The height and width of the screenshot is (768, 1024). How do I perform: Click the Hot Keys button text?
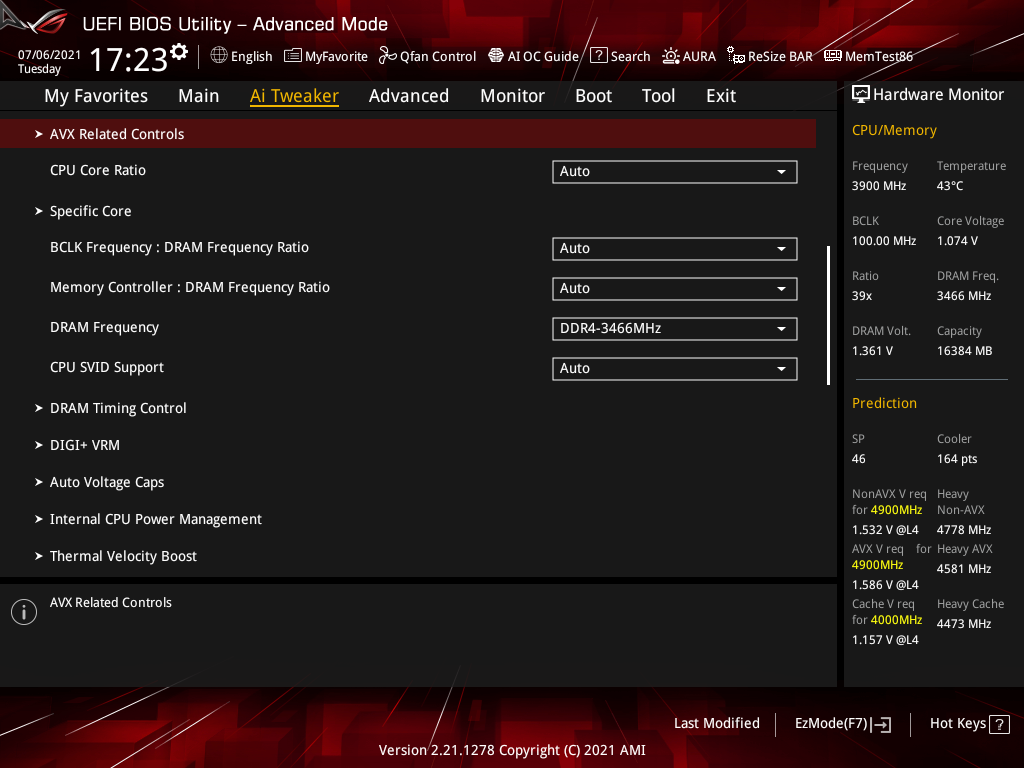point(957,724)
